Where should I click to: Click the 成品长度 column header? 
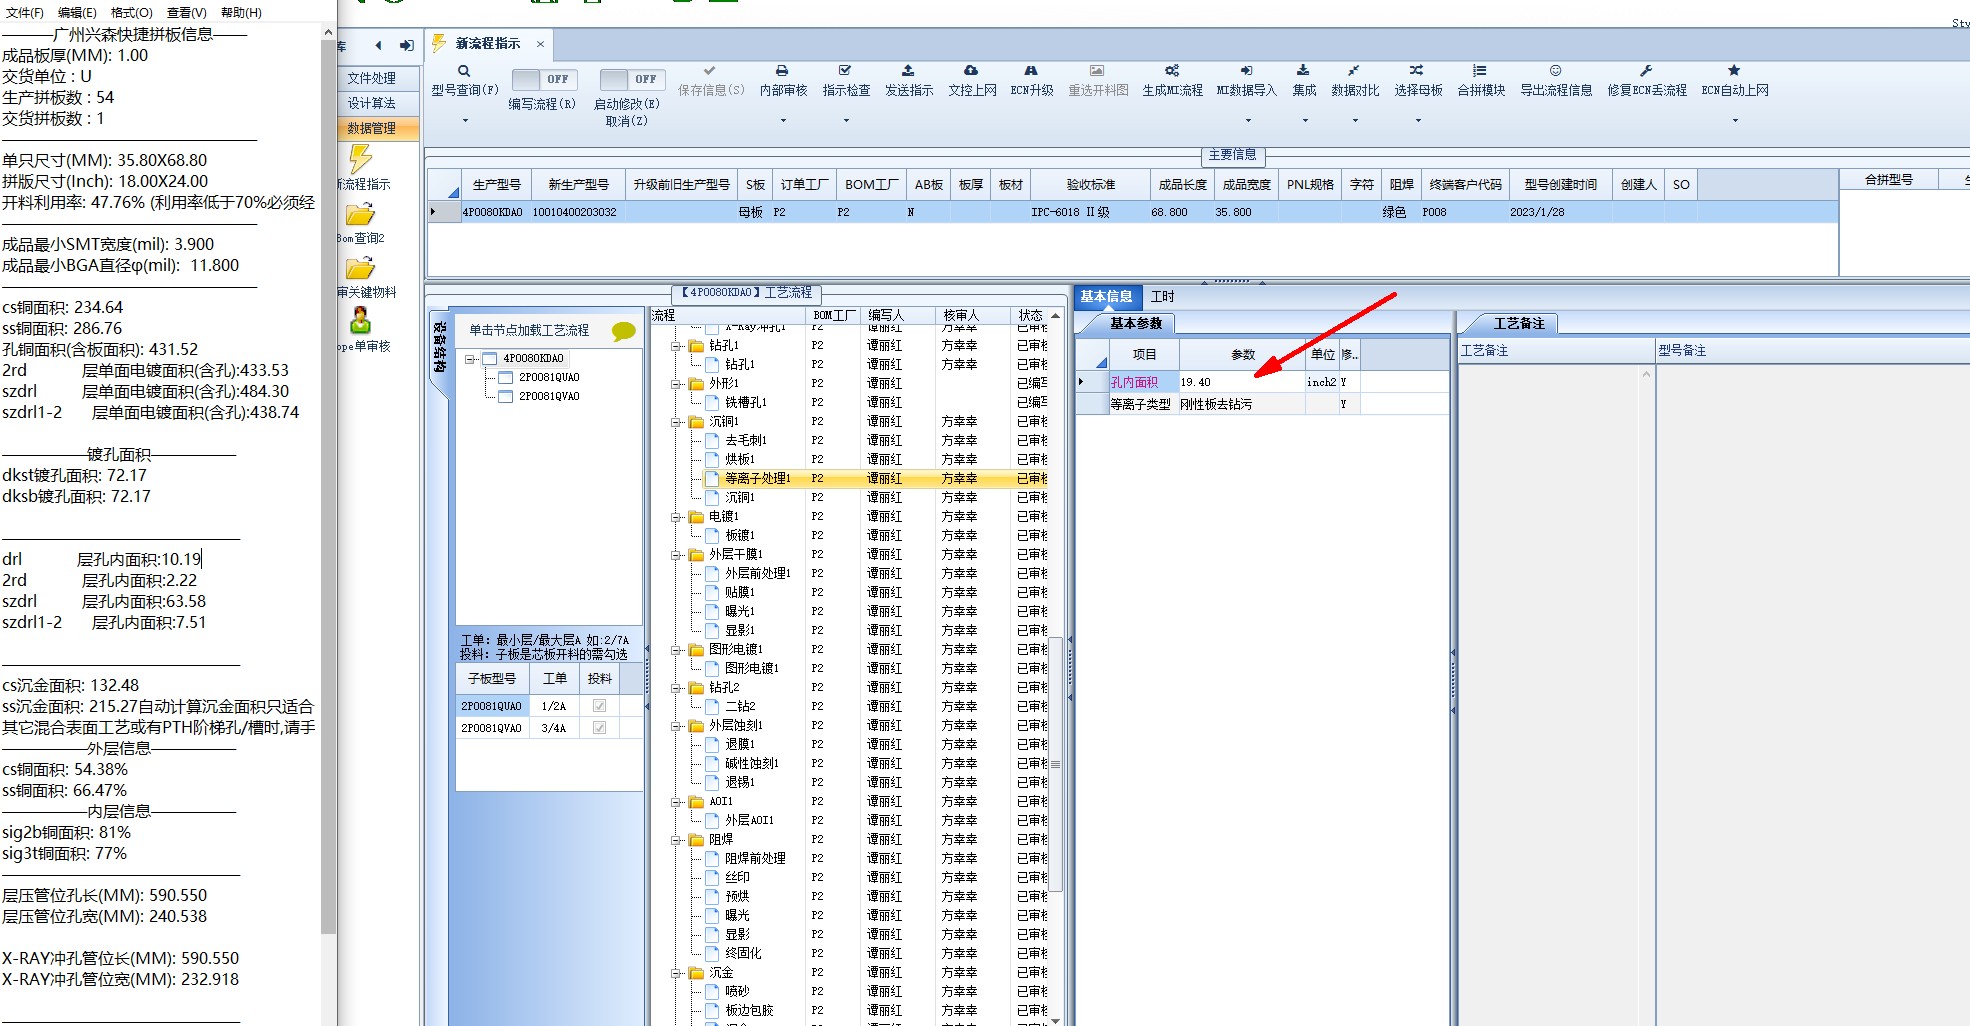[x=1182, y=185]
